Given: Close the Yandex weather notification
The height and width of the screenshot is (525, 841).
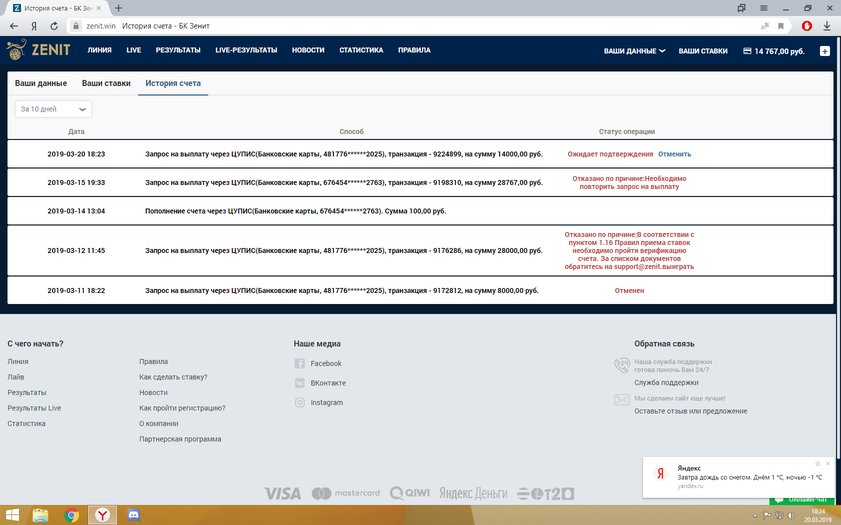Looking at the screenshot, I should tap(828, 464).
